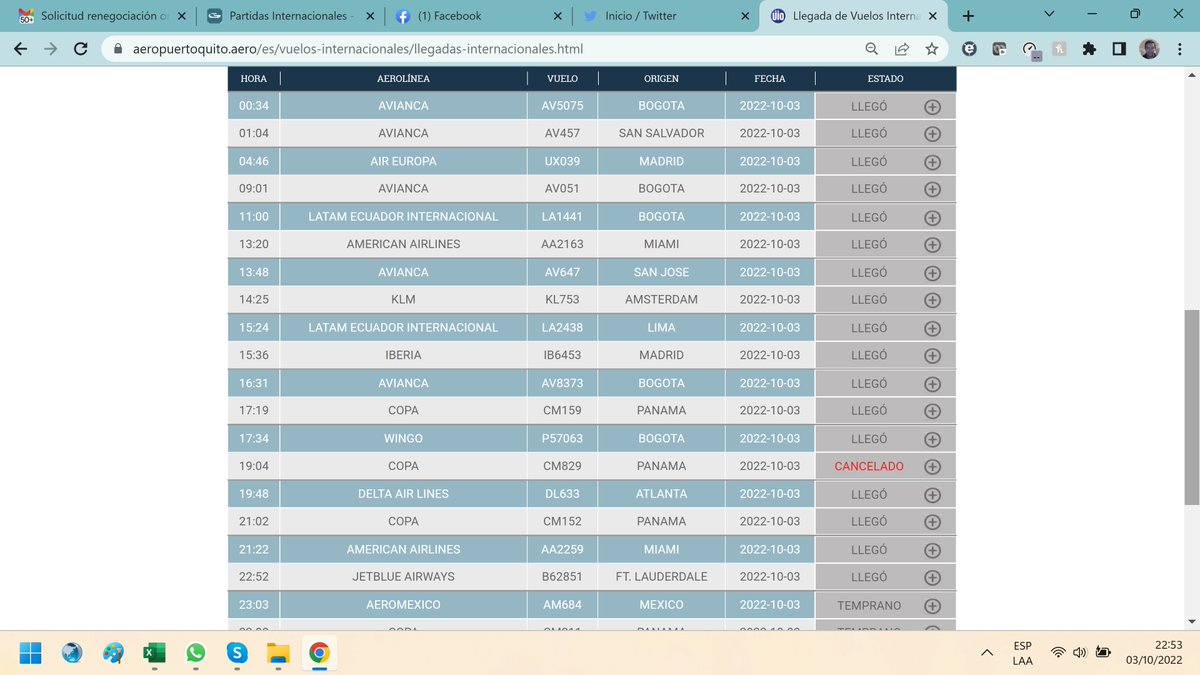
Task: Switch to Inicio / Twitter tab
Action: pos(667,16)
